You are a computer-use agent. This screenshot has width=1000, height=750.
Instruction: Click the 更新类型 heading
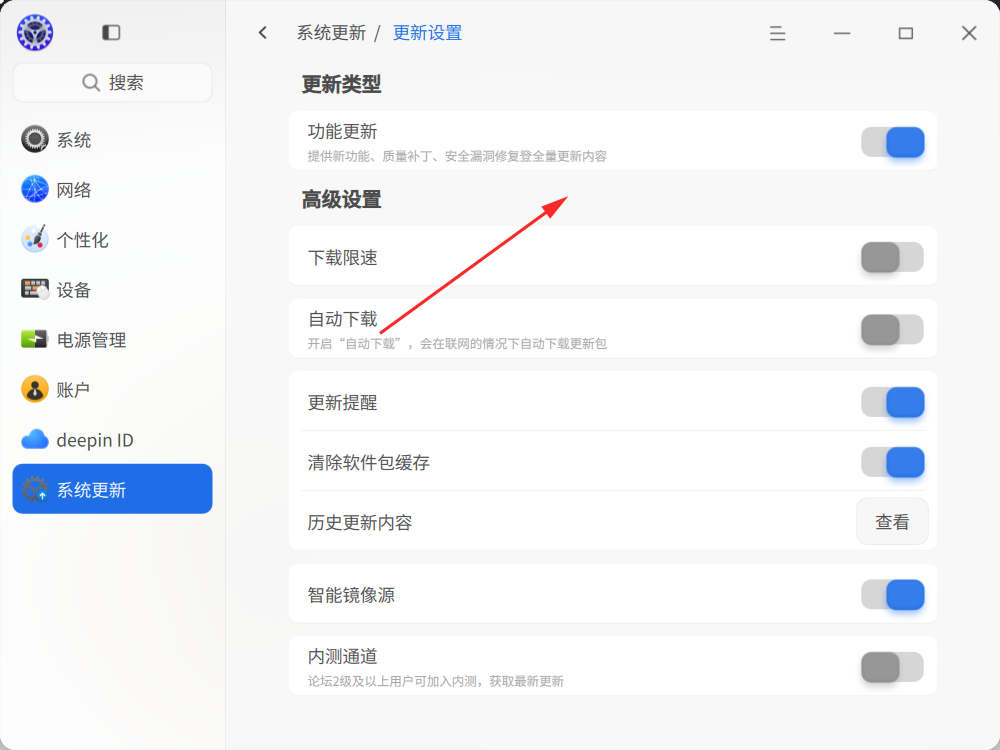[x=341, y=84]
